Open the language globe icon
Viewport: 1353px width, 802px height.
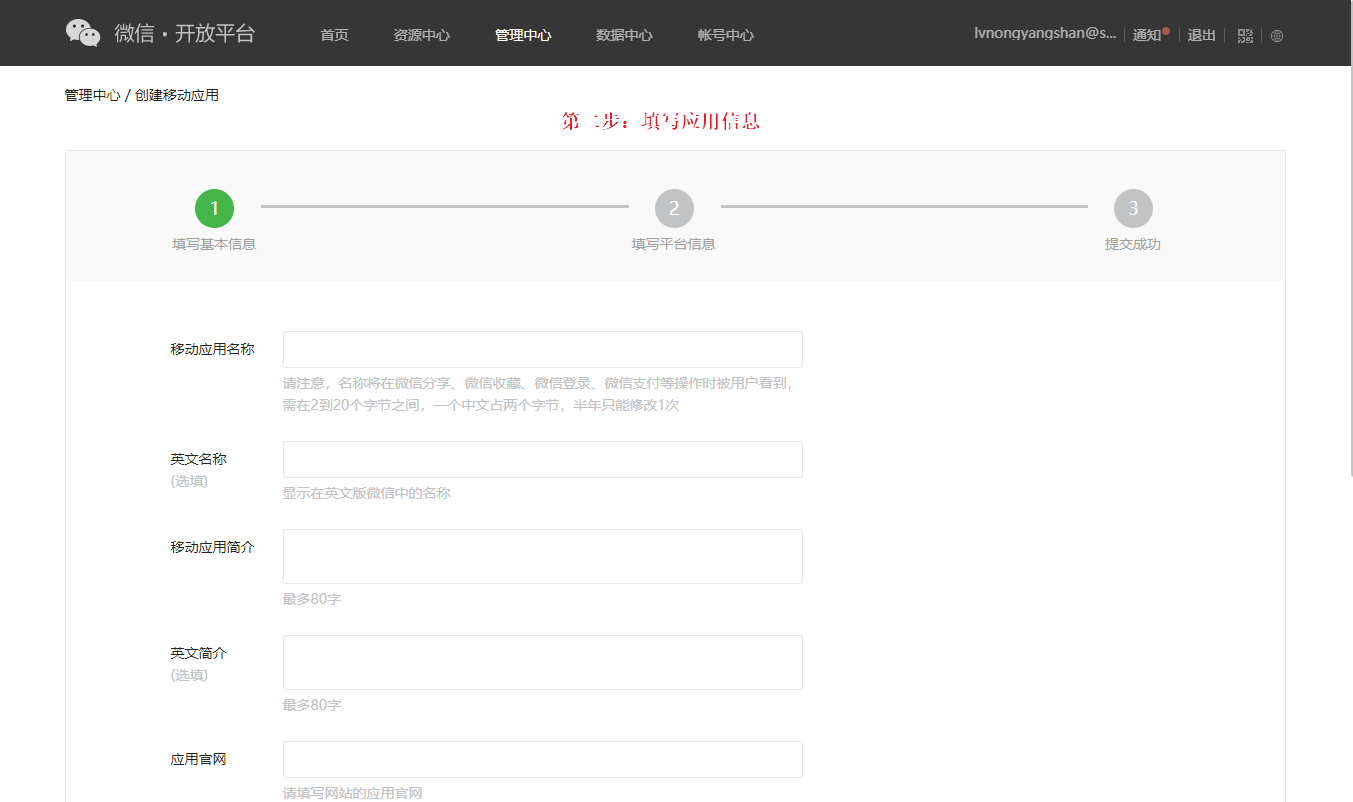click(1277, 35)
